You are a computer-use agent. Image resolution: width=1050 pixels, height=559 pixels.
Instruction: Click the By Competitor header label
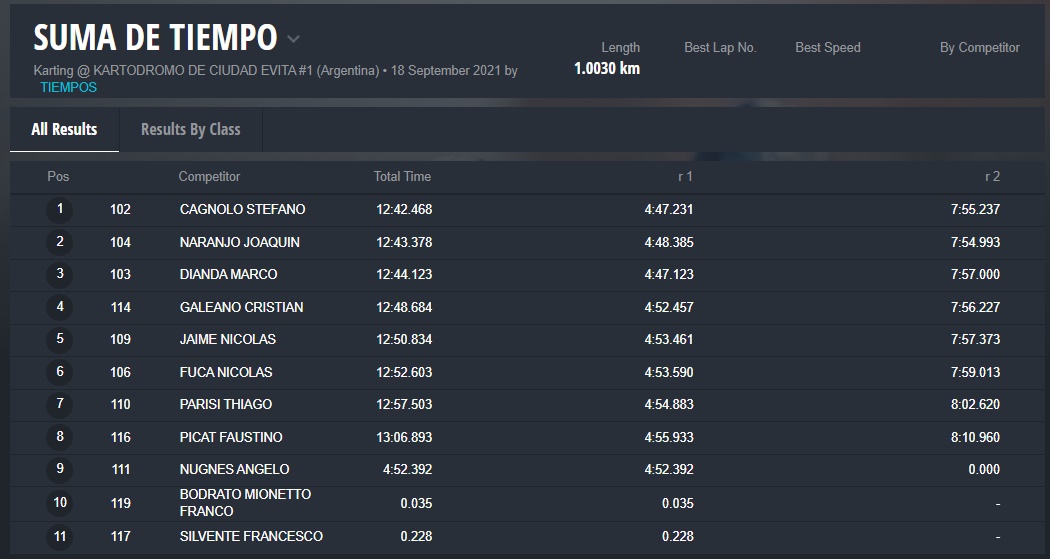coord(979,47)
